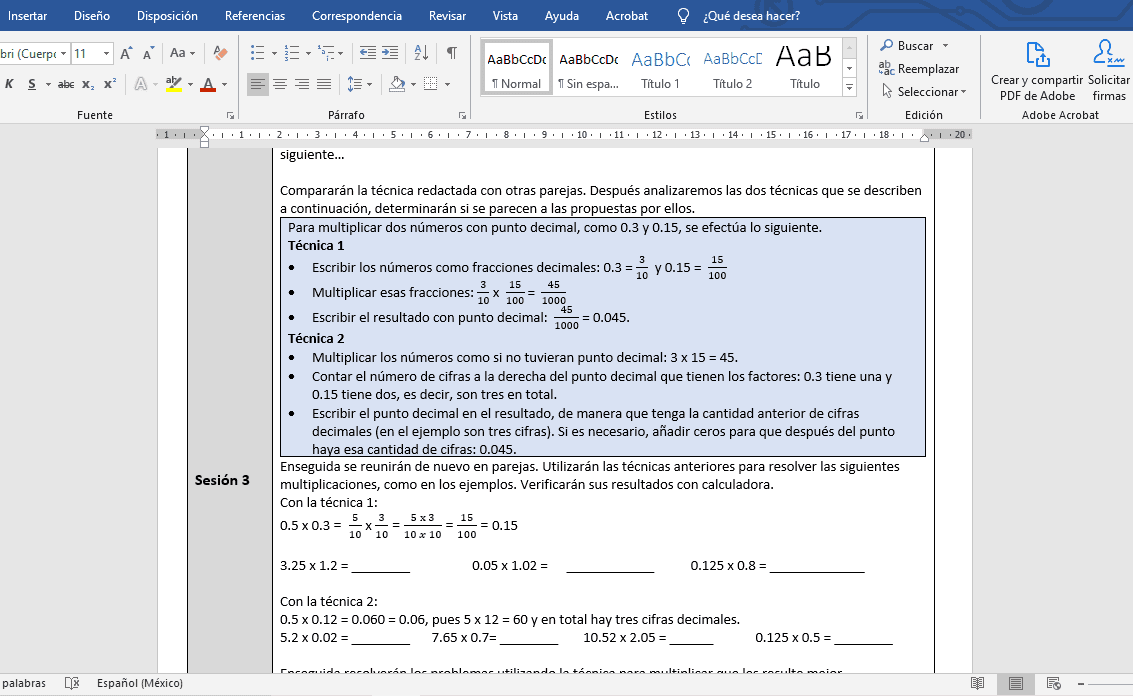Apply red font color

tap(208, 85)
